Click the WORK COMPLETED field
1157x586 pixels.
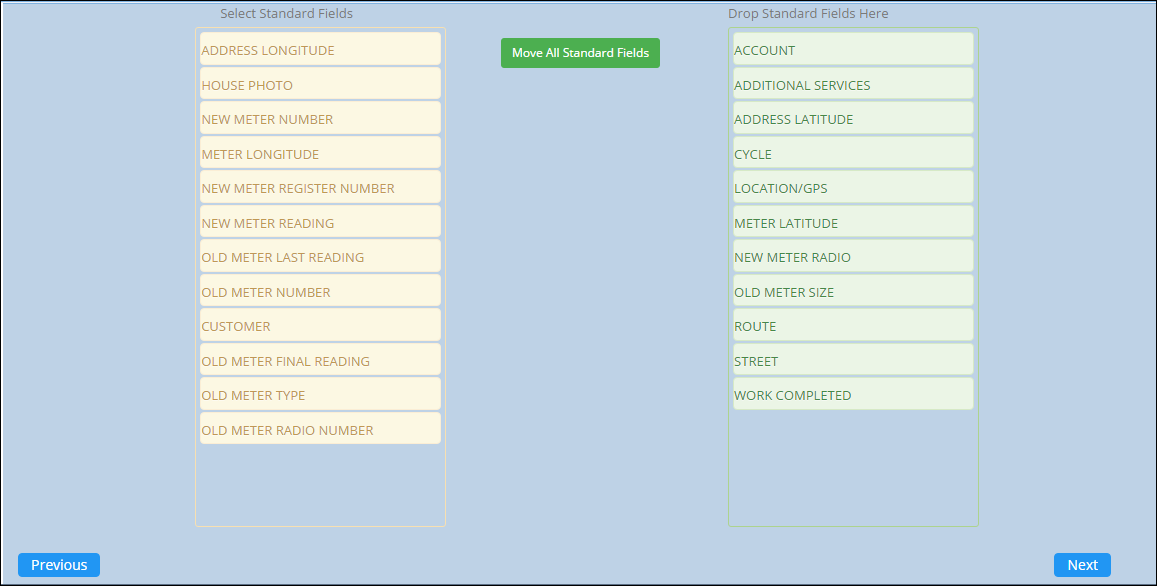(x=853, y=395)
